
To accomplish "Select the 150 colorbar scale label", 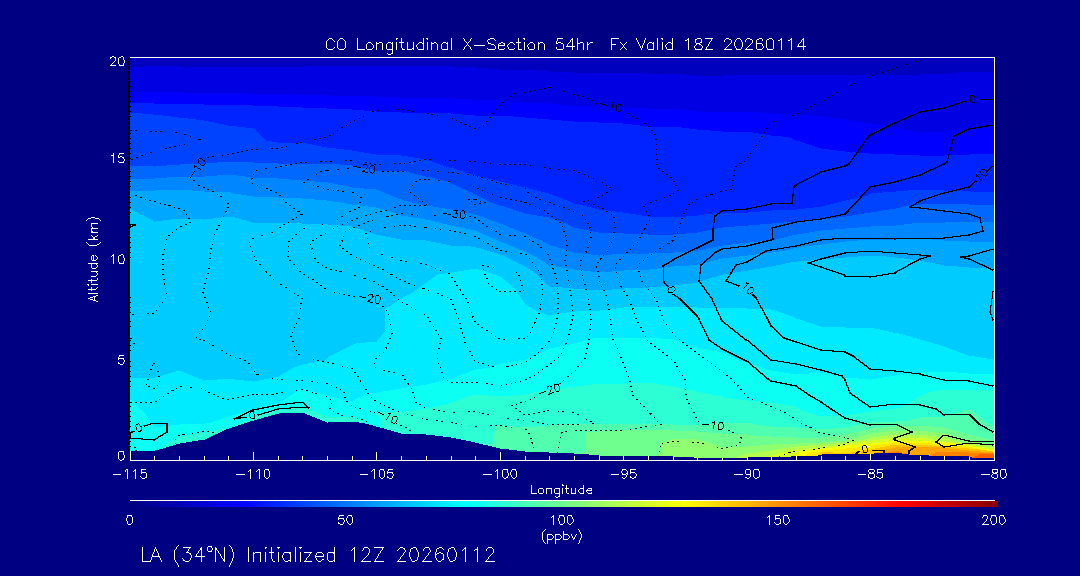I will pos(778,520).
